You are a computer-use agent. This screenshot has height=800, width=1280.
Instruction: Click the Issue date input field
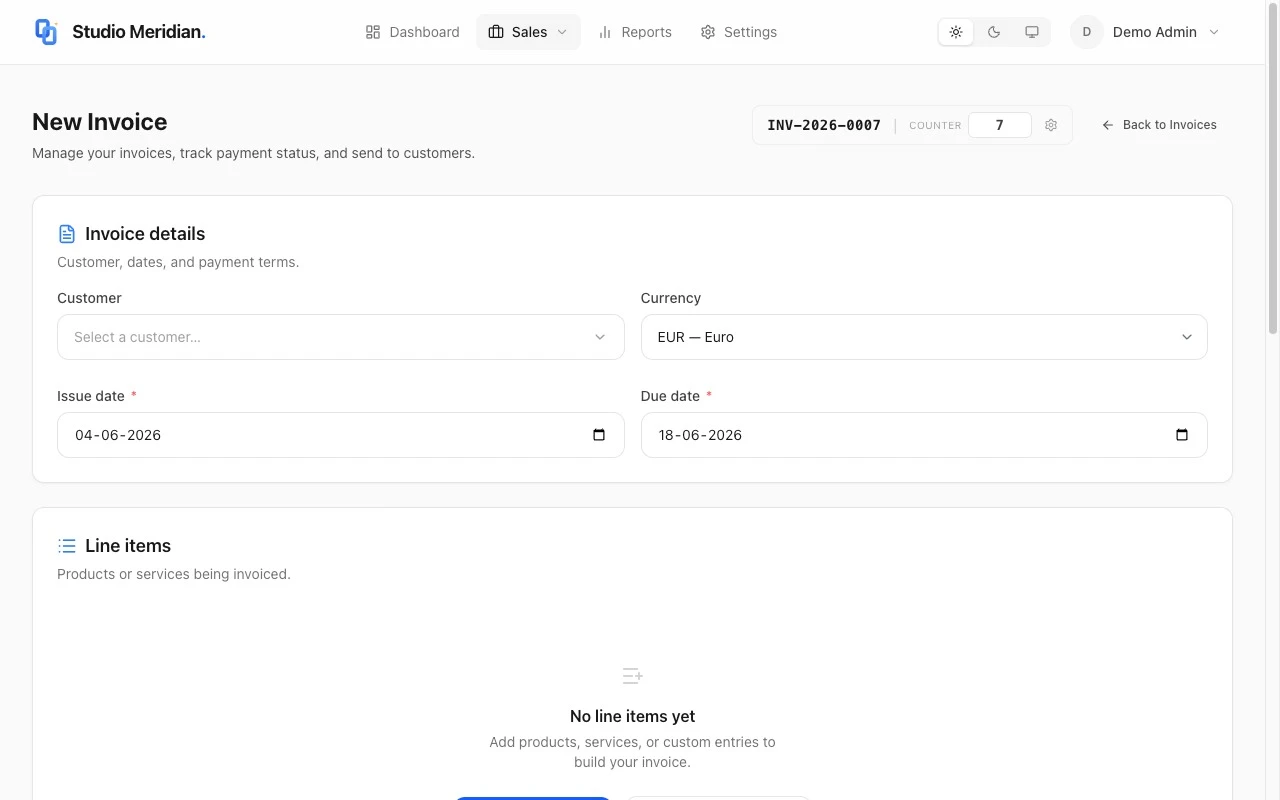pyautogui.click(x=341, y=435)
